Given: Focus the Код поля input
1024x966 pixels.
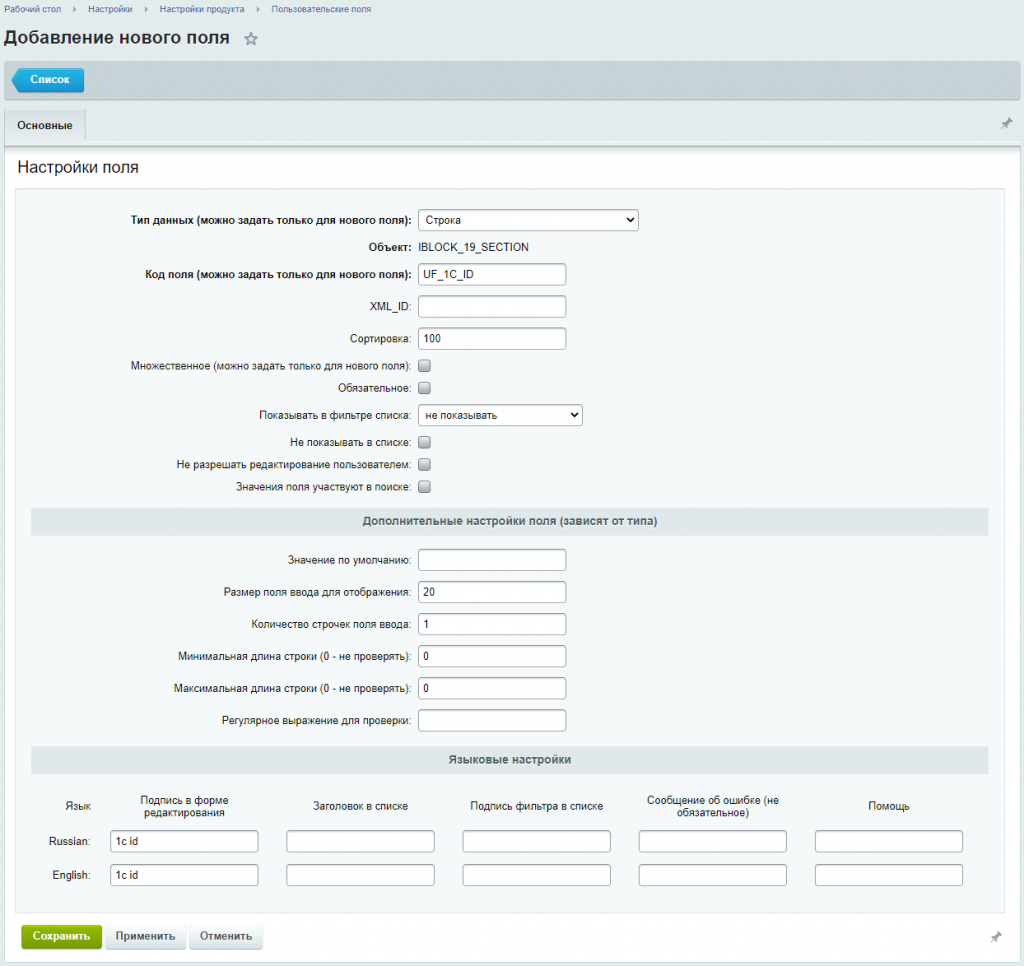Looking at the screenshot, I should [x=492, y=274].
